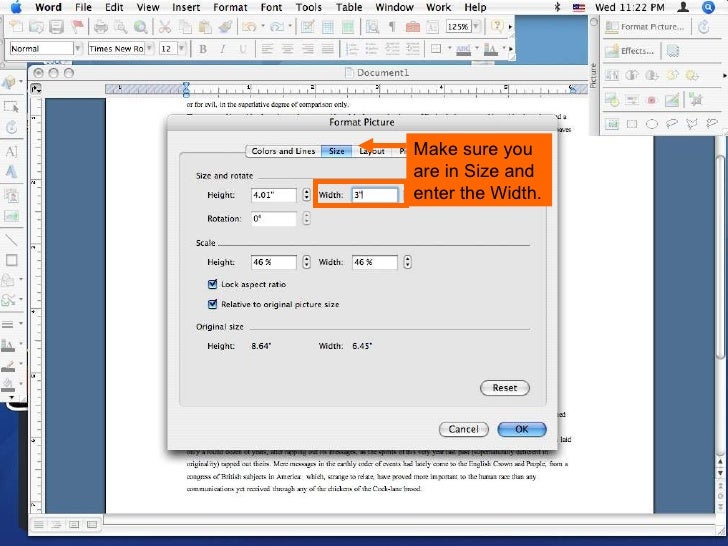Click the Effects icon in Picture palette
728x546 pixels.
[x=612, y=51]
